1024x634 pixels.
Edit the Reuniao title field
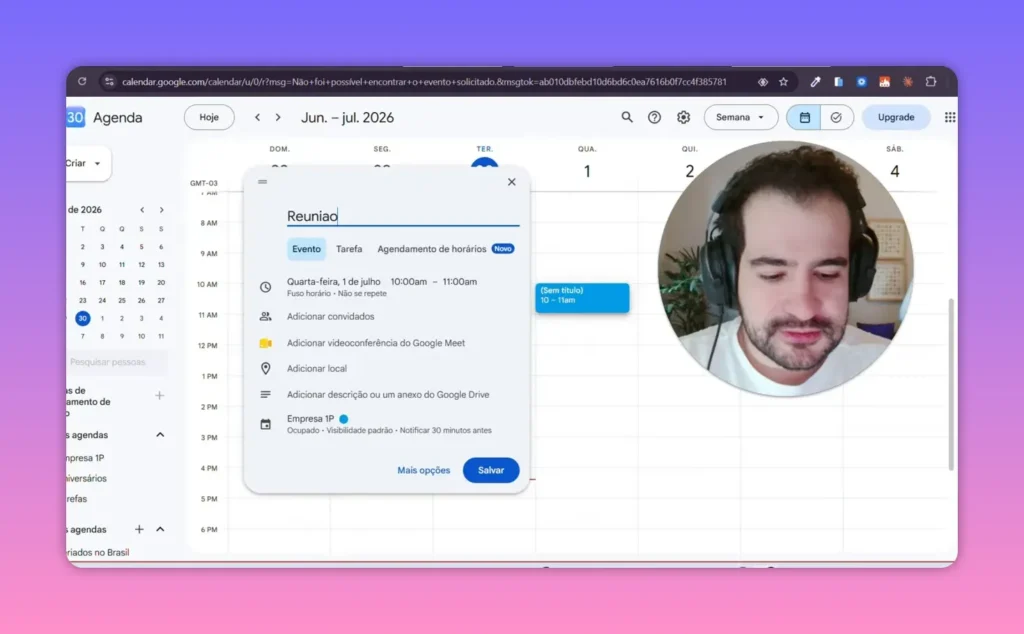403,216
